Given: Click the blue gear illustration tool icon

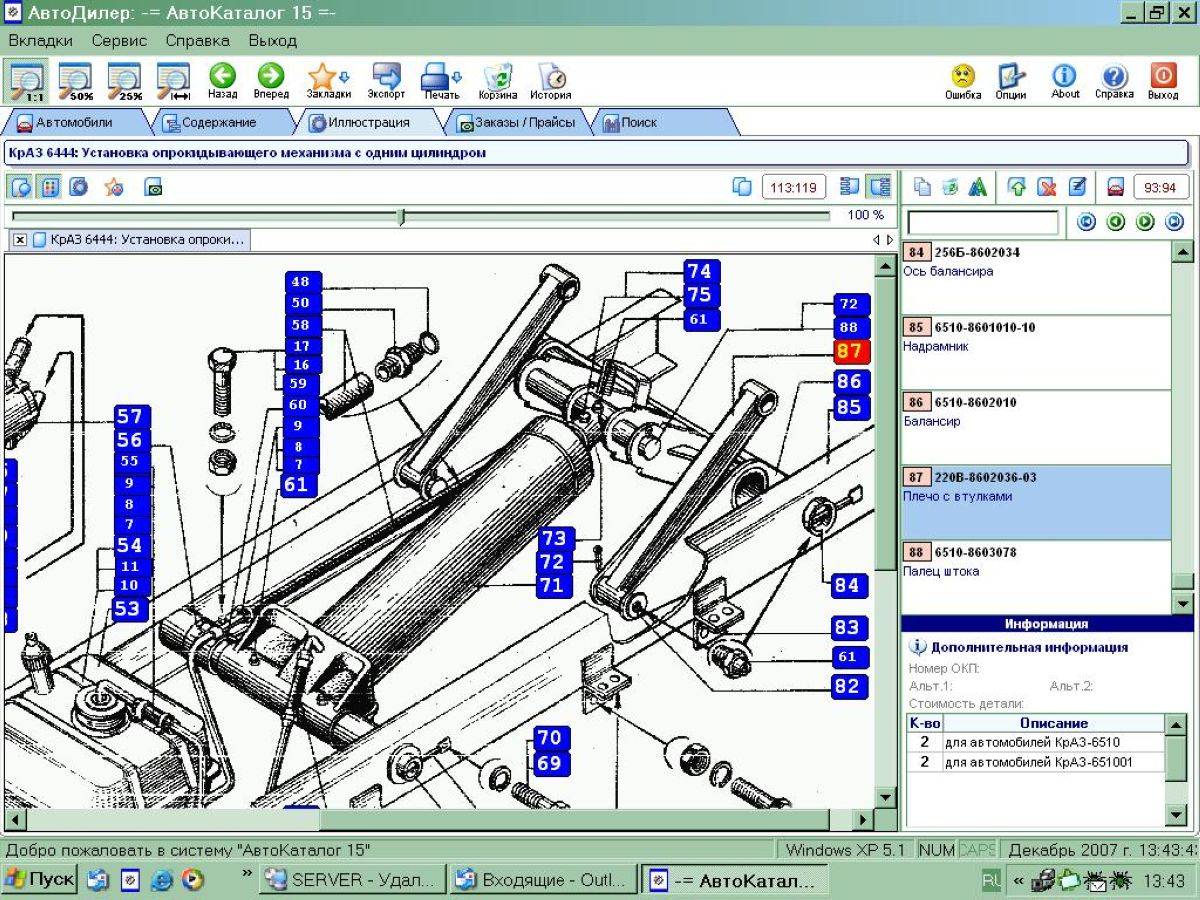Looking at the screenshot, I should [x=78, y=187].
